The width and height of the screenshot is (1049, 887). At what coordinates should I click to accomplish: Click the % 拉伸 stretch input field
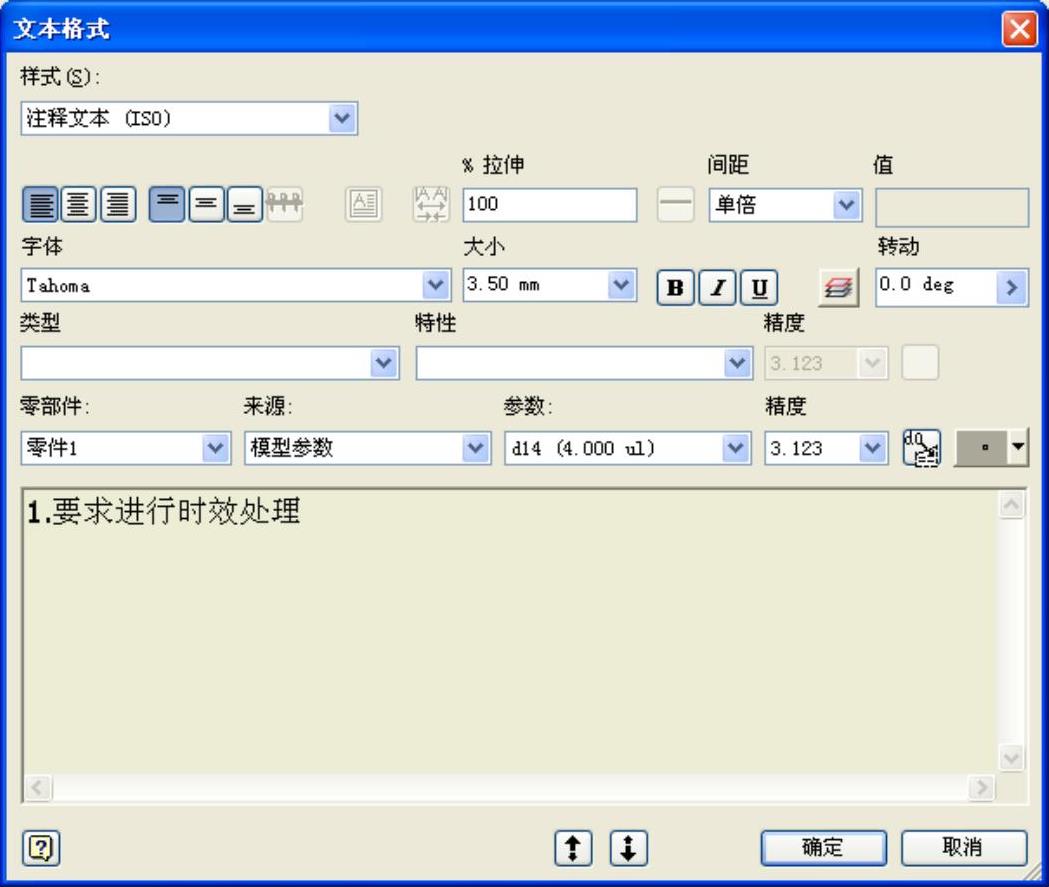[549, 205]
